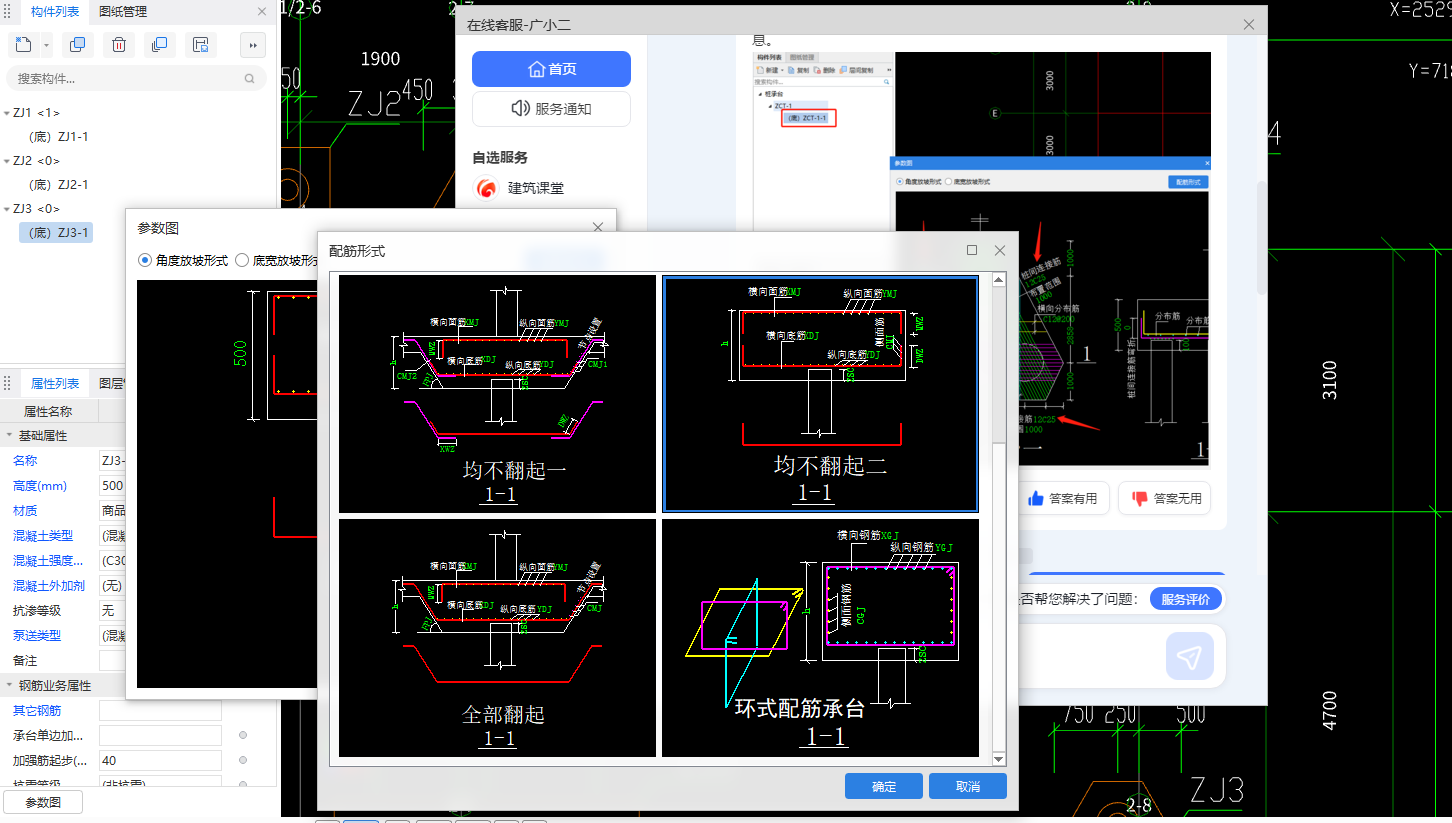
Task: Click the scroll down arrow in 配筋形式
Action: pyautogui.click(x=998, y=760)
